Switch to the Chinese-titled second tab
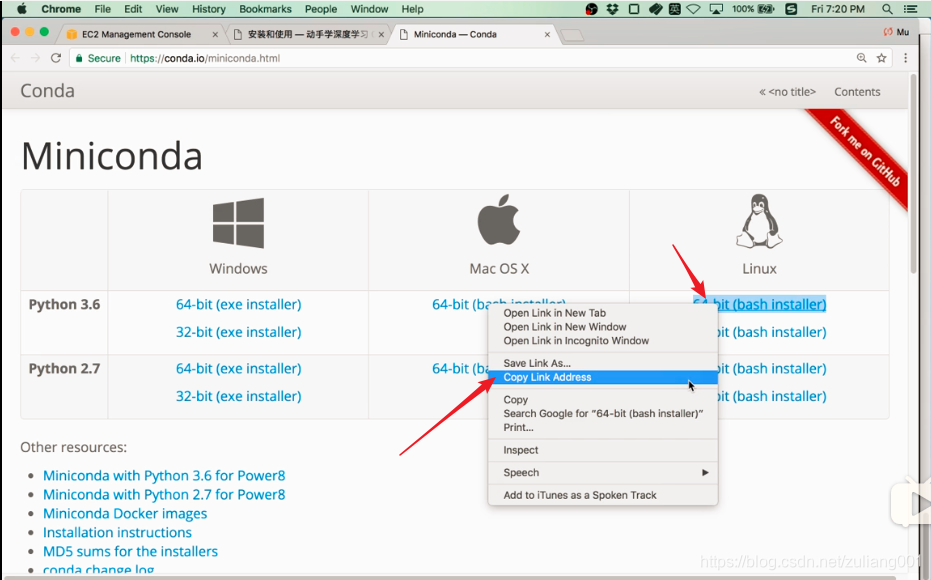This screenshot has width=931, height=580. point(308,34)
